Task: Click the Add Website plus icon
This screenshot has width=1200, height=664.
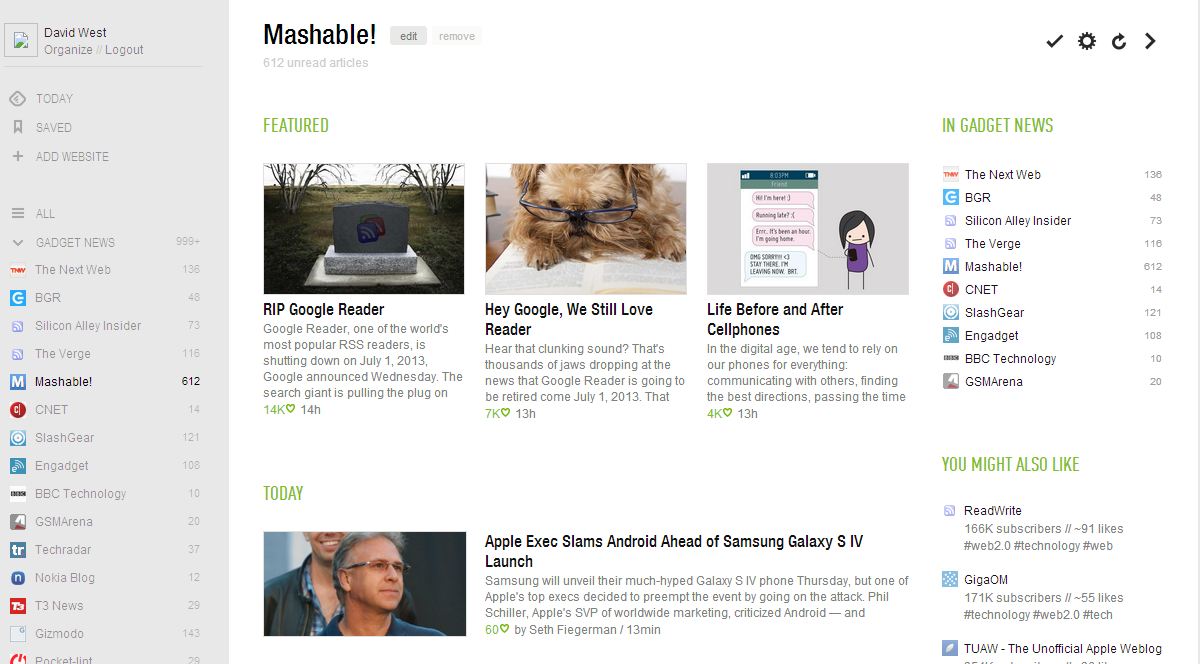Action: (x=17, y=156)
